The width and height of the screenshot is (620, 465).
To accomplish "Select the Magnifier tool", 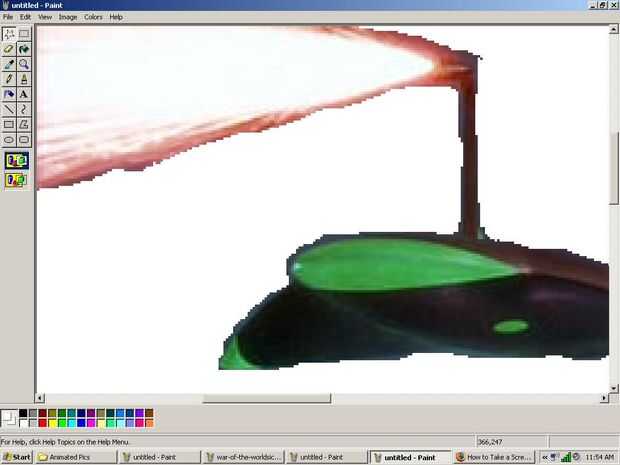I will coord(24,64).
